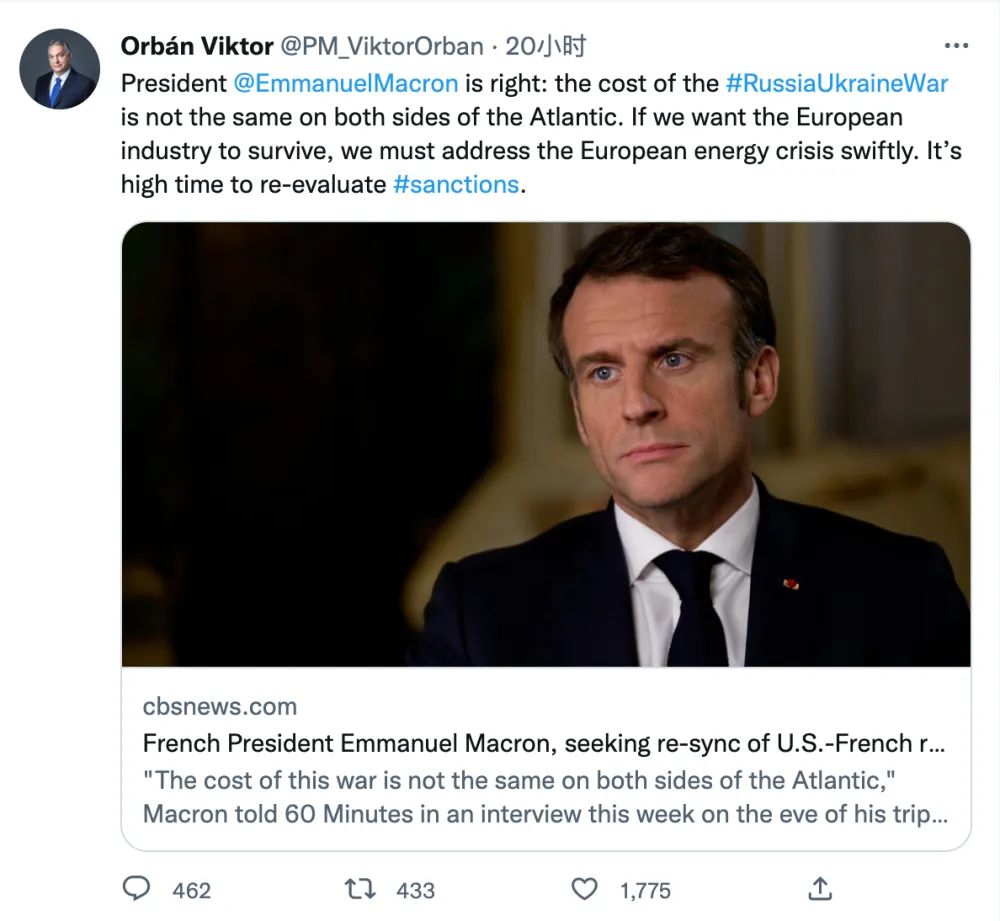Click the share upload icon
This screenshot has height=921, width=1000.
click(x=820, y=888)
